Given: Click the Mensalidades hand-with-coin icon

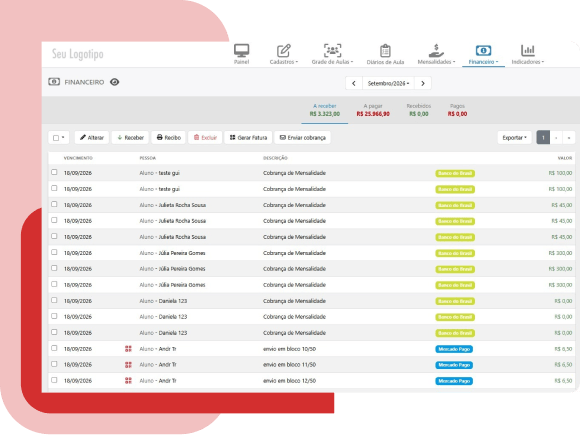Looking at the screenshot, I should tap(436, 50).
